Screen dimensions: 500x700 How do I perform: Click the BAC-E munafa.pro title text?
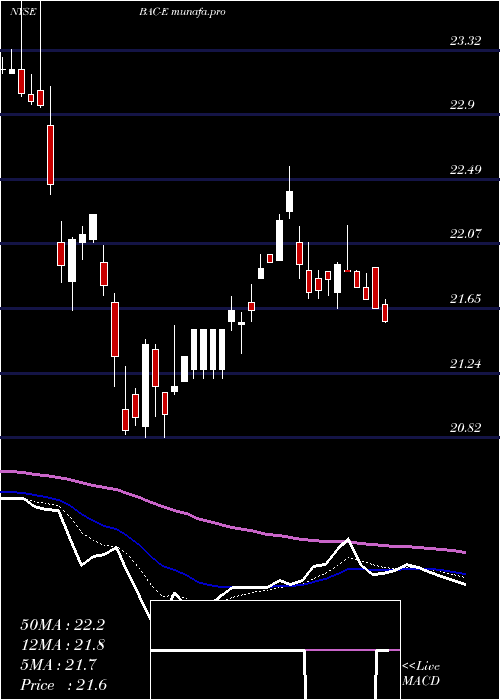(182, 12)
